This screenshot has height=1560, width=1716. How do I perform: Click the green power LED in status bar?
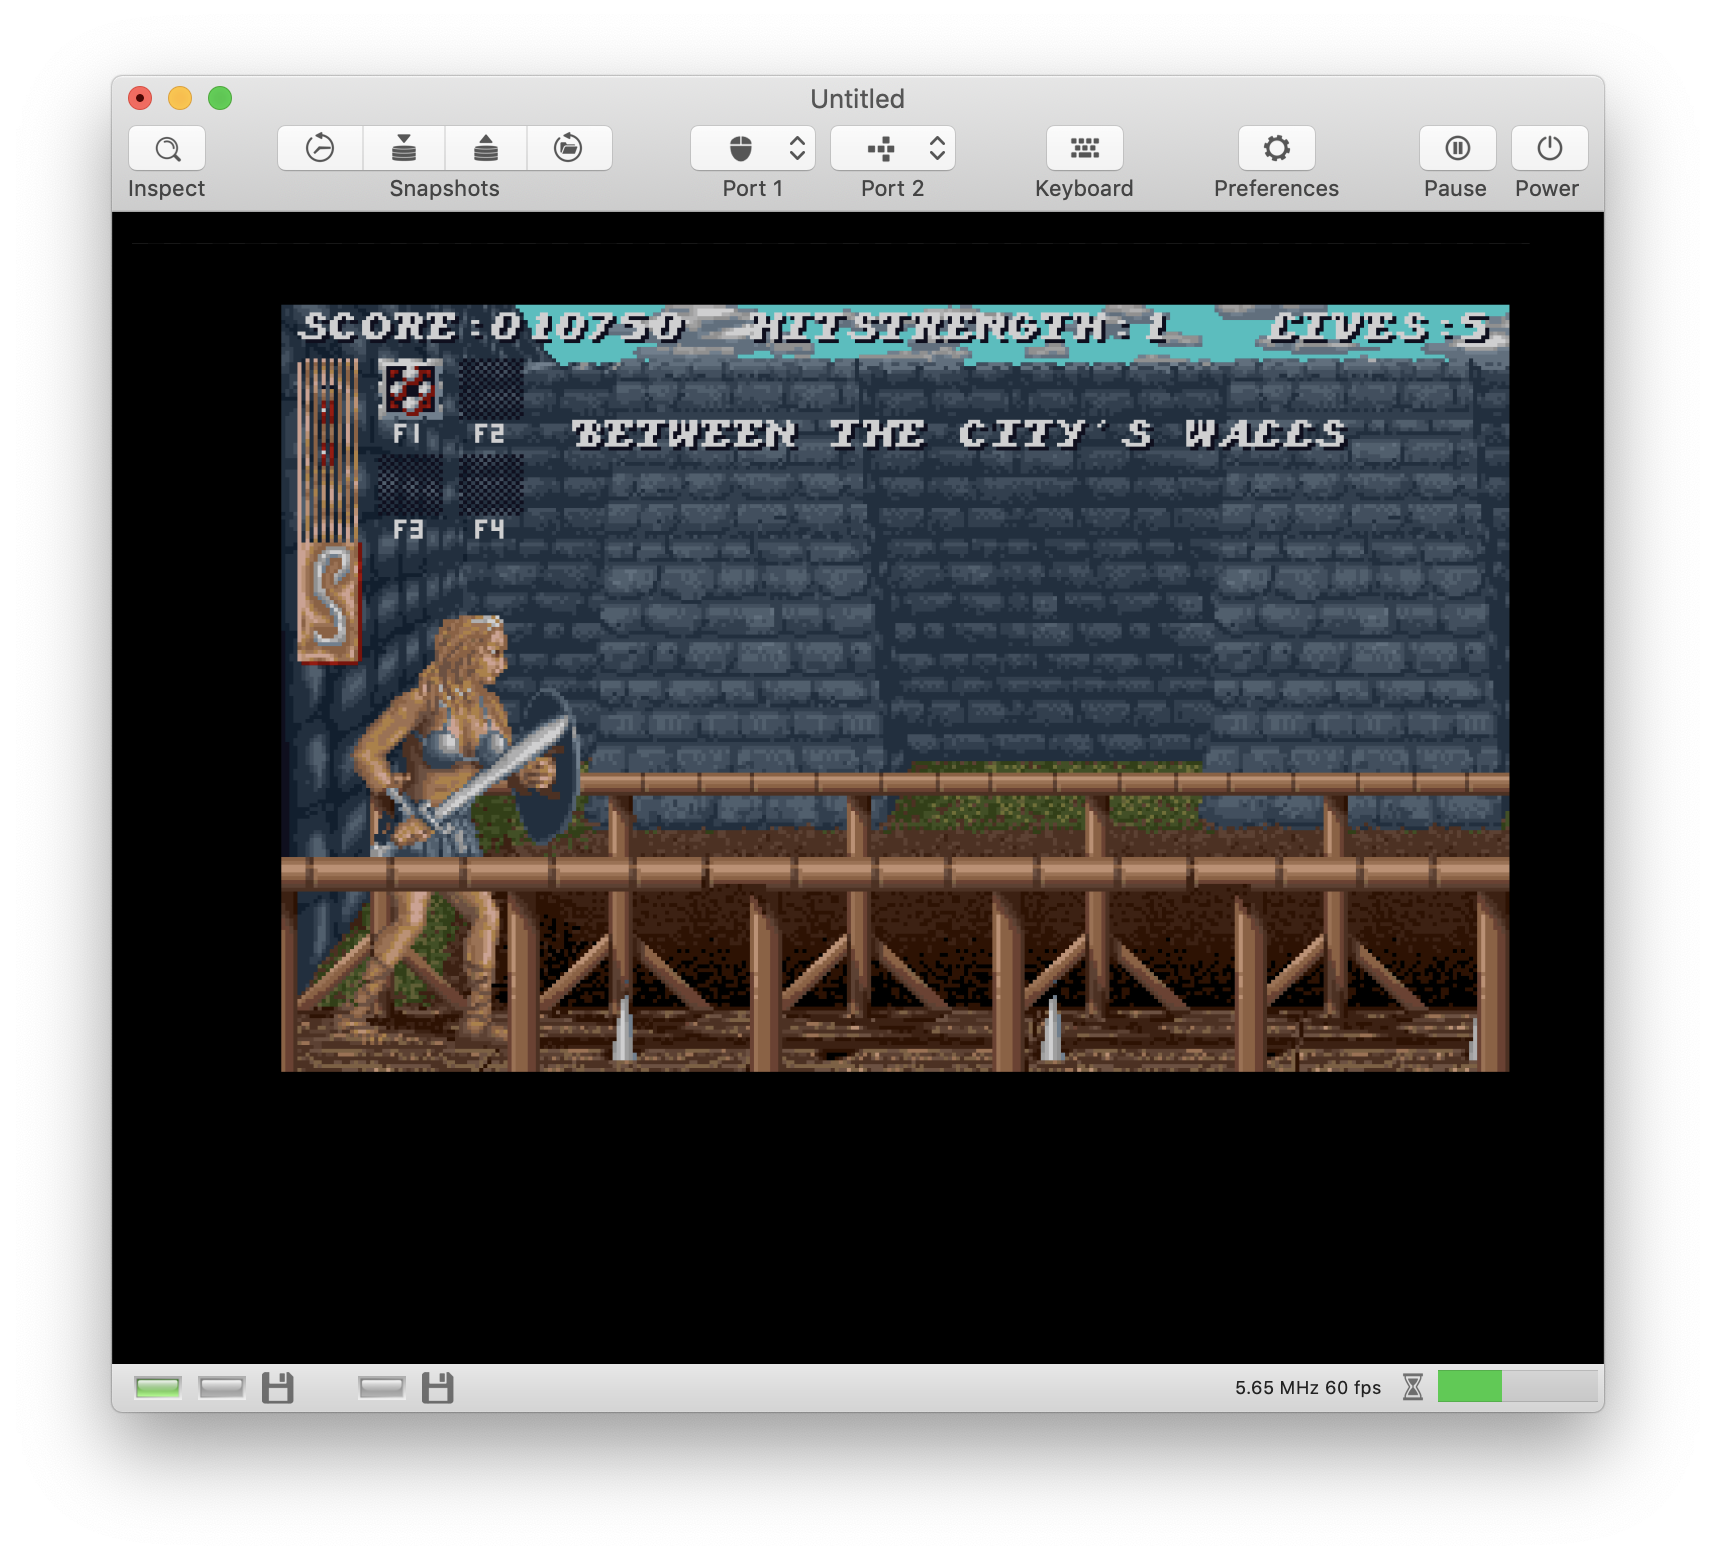[x=158, y=1387]
